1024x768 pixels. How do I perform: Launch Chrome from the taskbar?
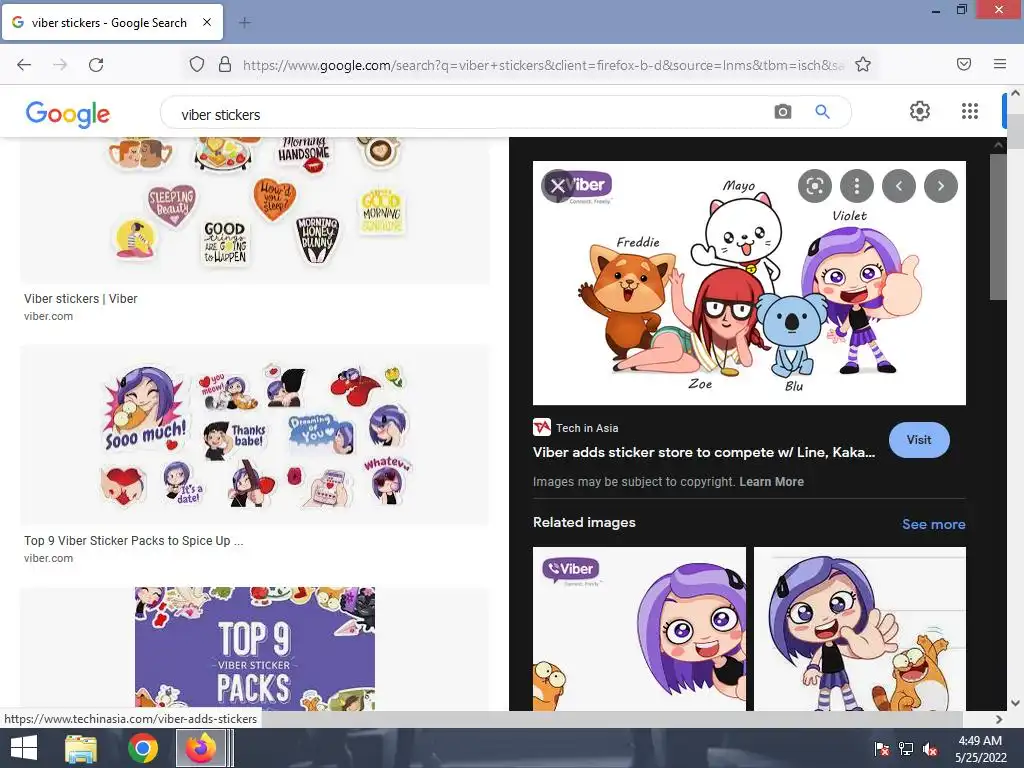pos(142,748)
